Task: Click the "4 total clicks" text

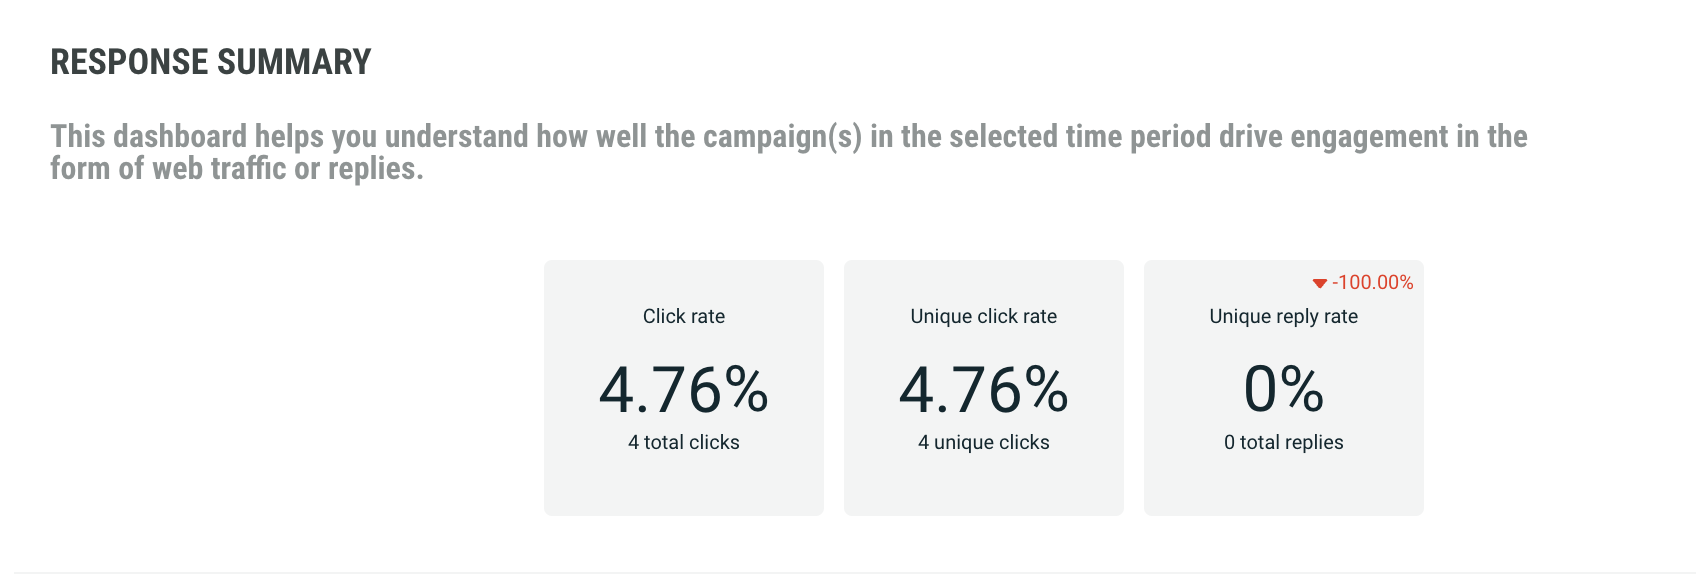Action: [684, 442]
